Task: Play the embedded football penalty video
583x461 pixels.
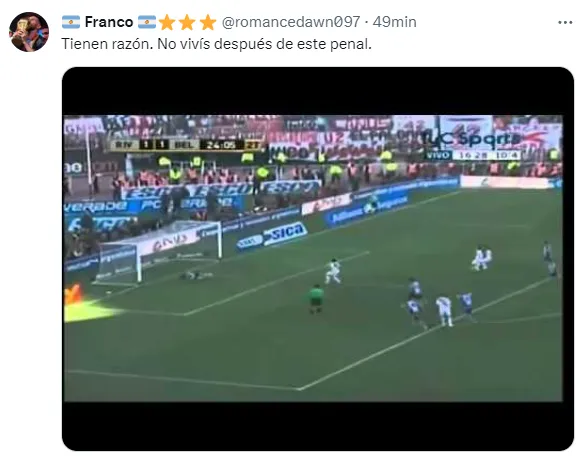Action: click(318, 259)
